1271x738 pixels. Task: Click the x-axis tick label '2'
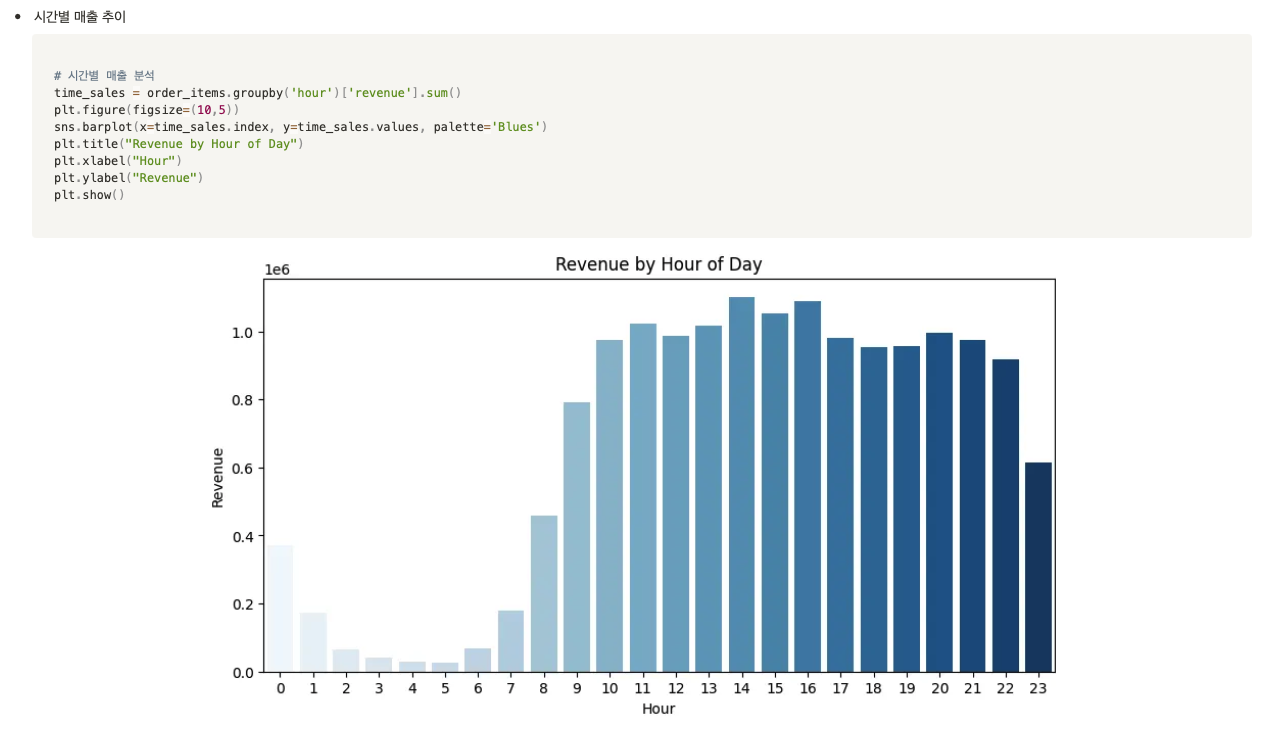[x=346, y=689]
